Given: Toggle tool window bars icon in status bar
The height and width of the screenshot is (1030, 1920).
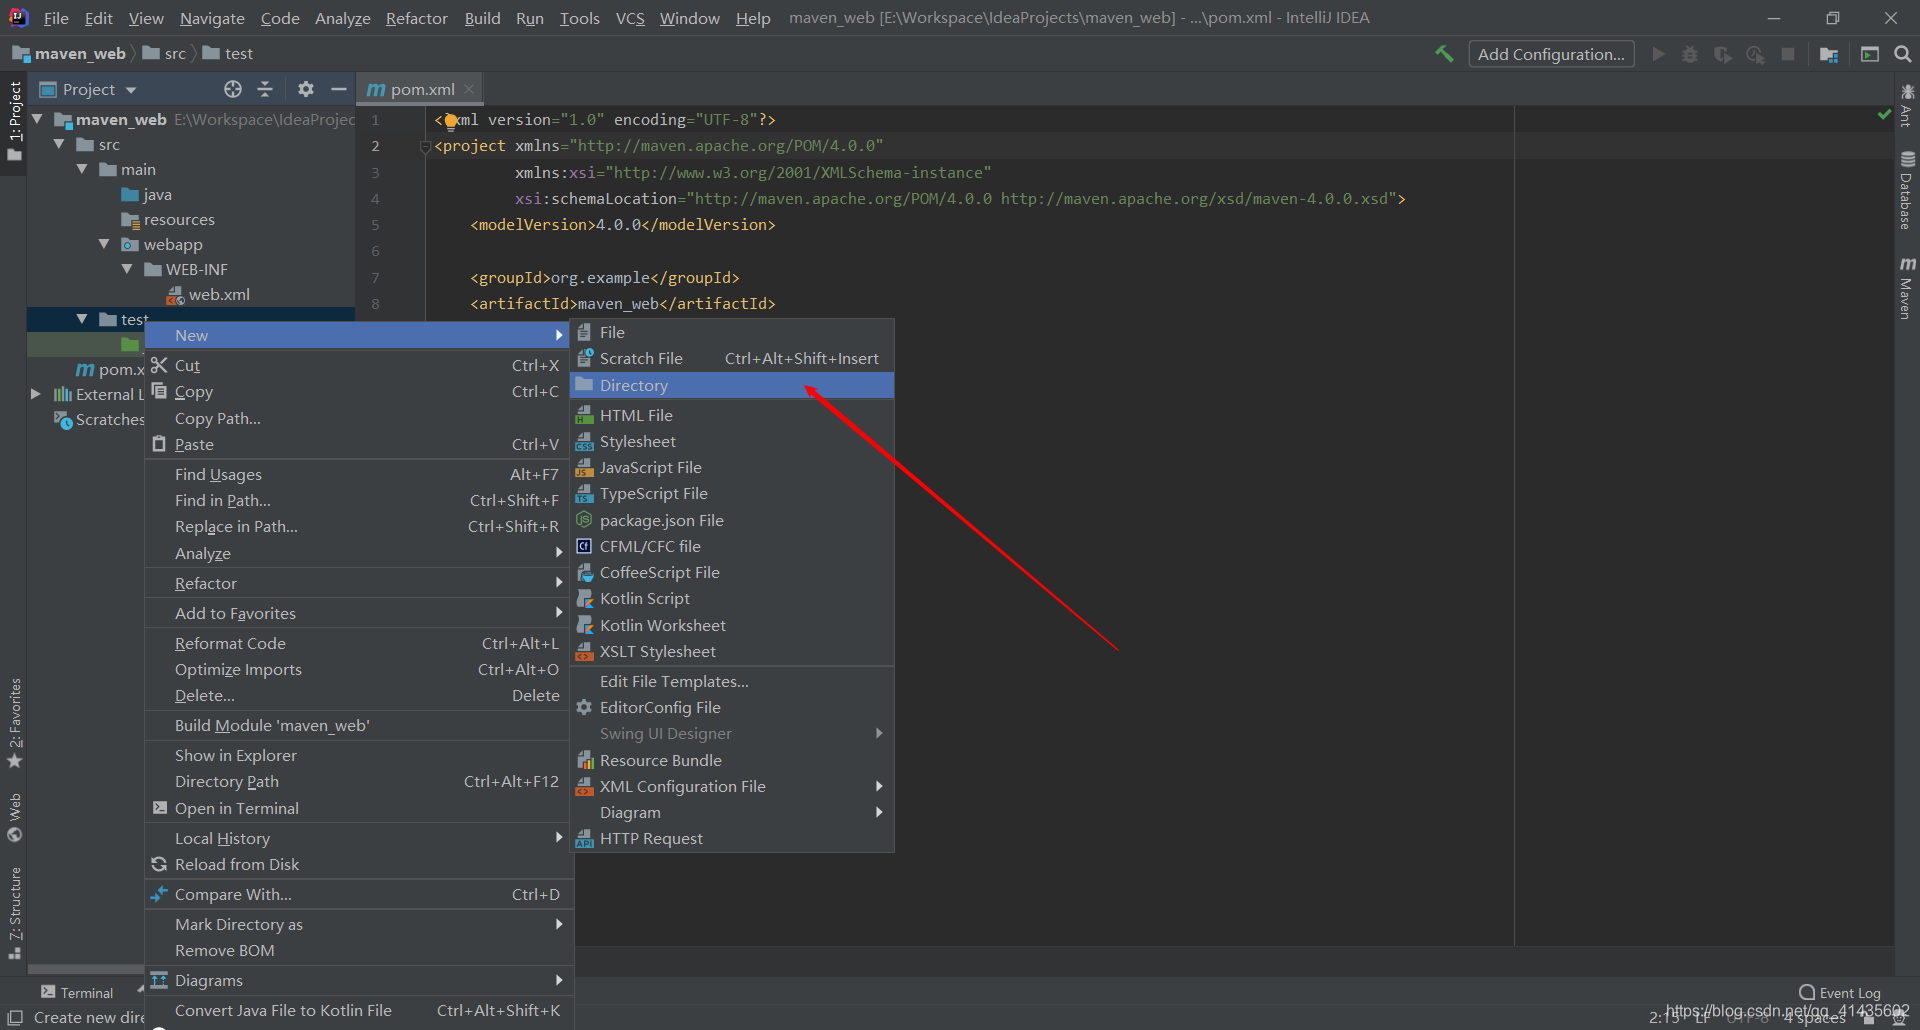Looking at the screenshot, I should pos(15,1017).
